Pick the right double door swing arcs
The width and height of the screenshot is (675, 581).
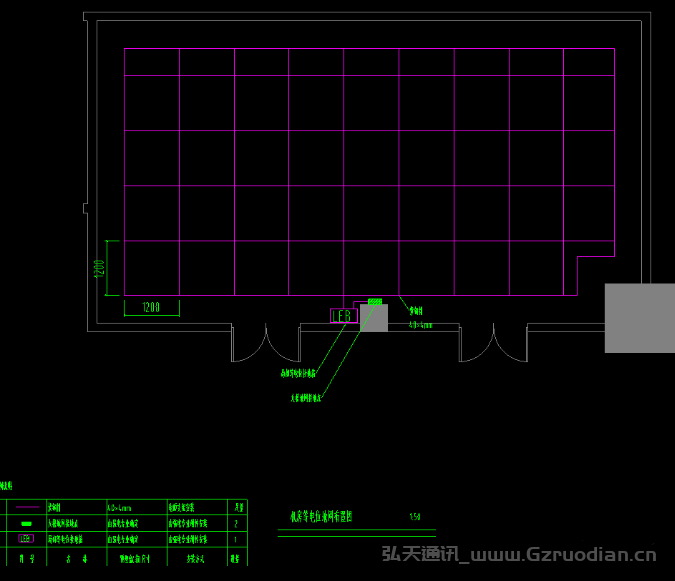pos(493,343)
